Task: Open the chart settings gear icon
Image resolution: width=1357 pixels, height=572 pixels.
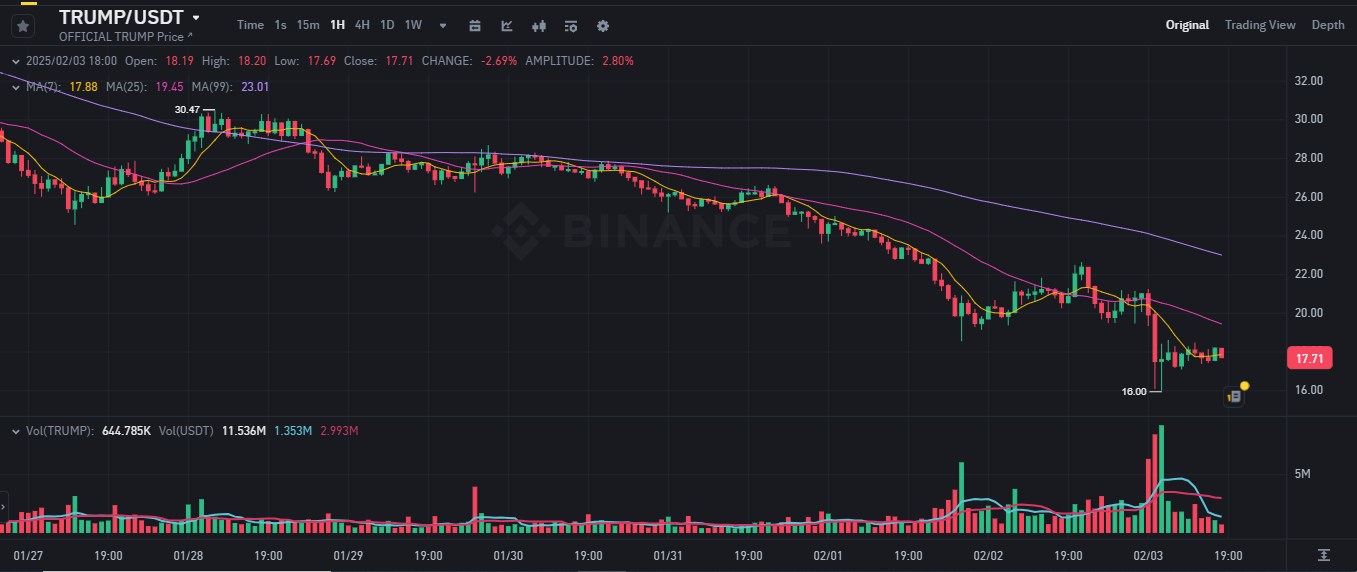Action: tap(603, 25)
